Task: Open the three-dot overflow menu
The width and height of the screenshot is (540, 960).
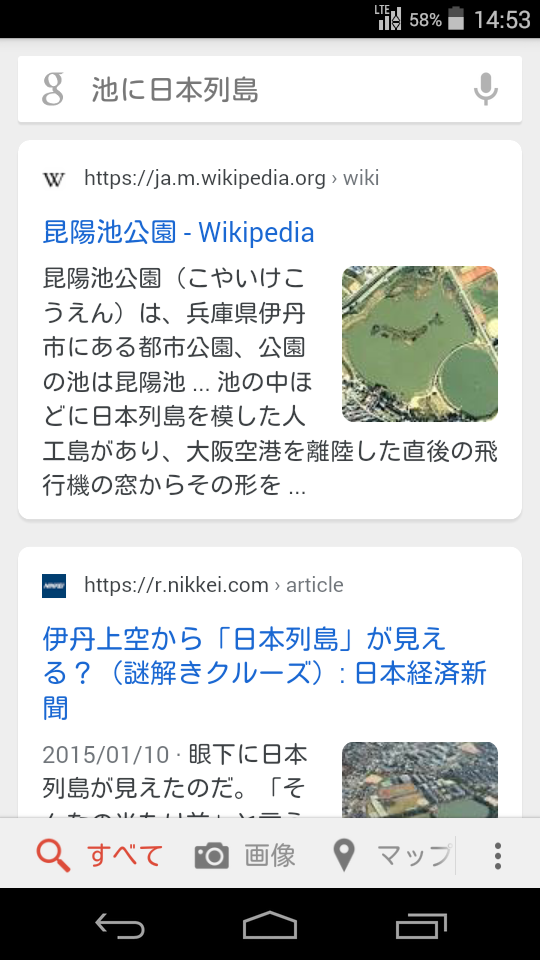Action: coord(498,855)
